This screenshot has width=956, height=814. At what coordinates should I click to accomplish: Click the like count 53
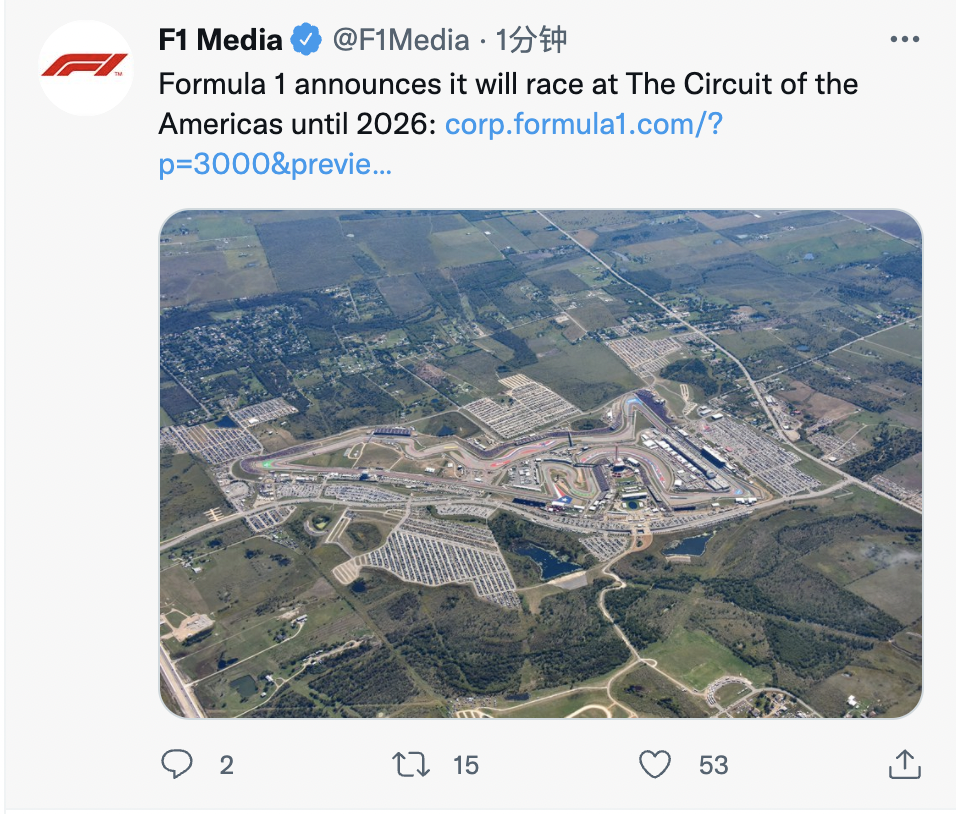coord(713,765)
